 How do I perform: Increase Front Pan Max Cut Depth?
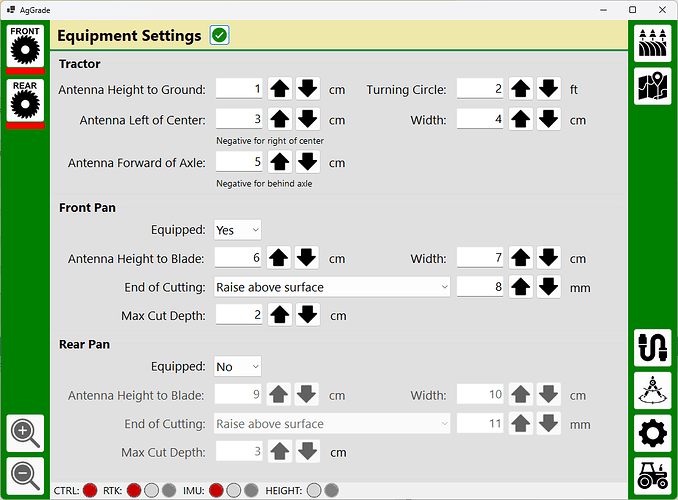coord(279,315)
